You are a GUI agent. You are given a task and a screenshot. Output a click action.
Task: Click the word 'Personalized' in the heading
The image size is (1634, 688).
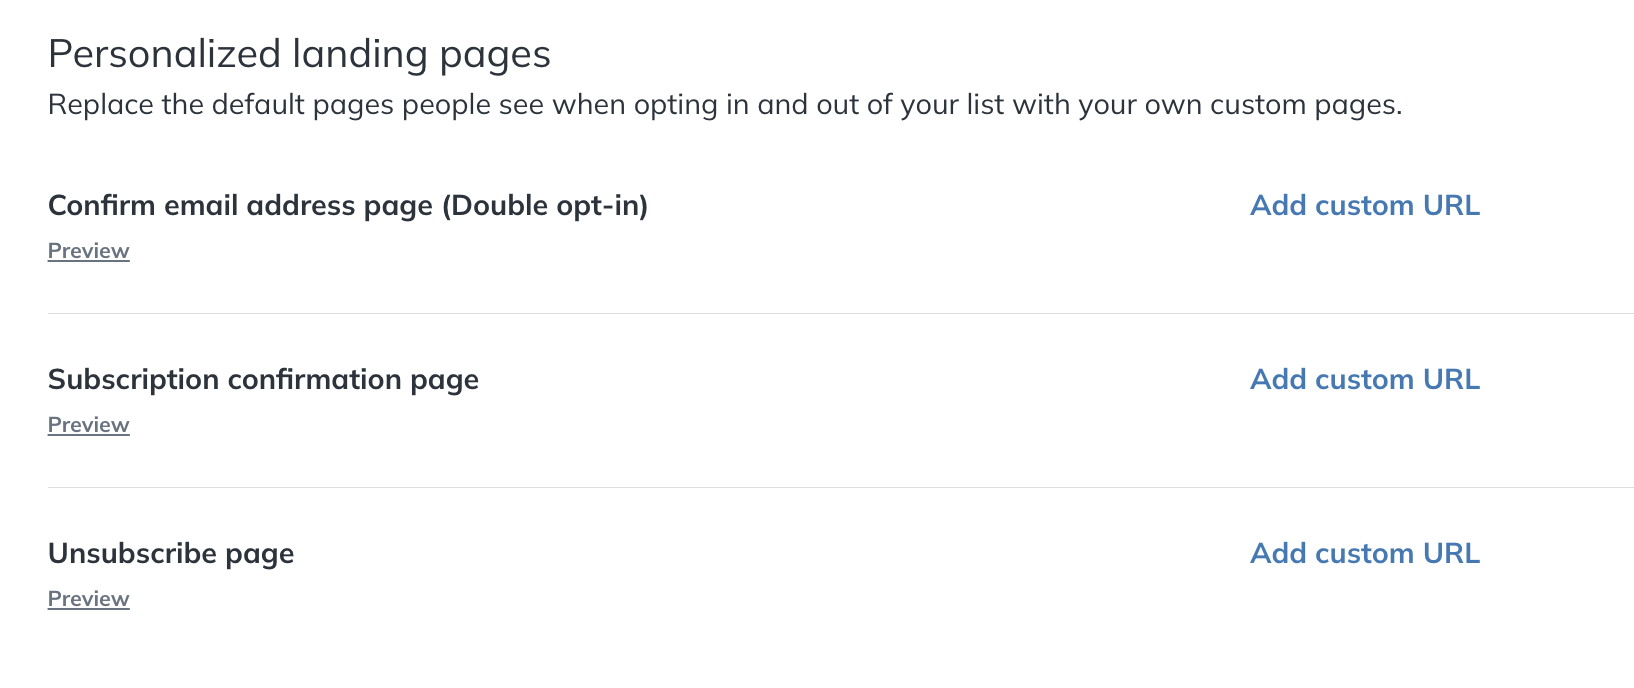164,54
